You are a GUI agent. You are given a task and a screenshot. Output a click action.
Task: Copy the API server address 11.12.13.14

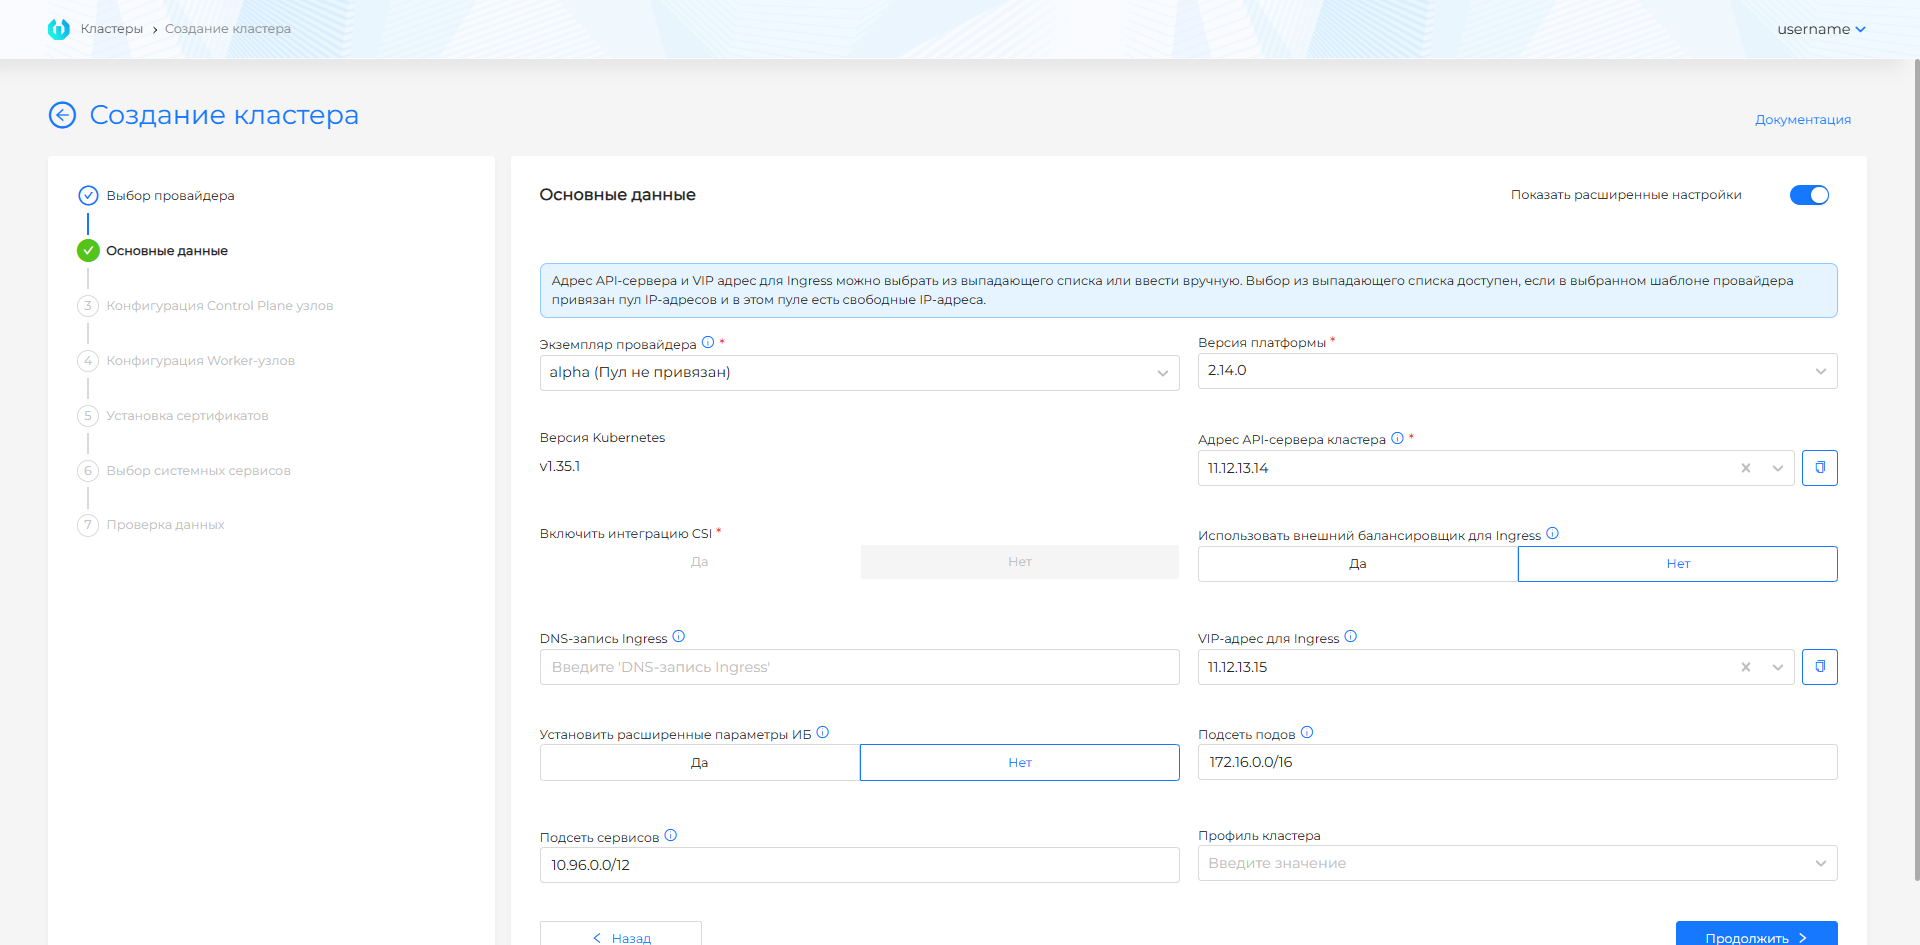coord(1819,468)
